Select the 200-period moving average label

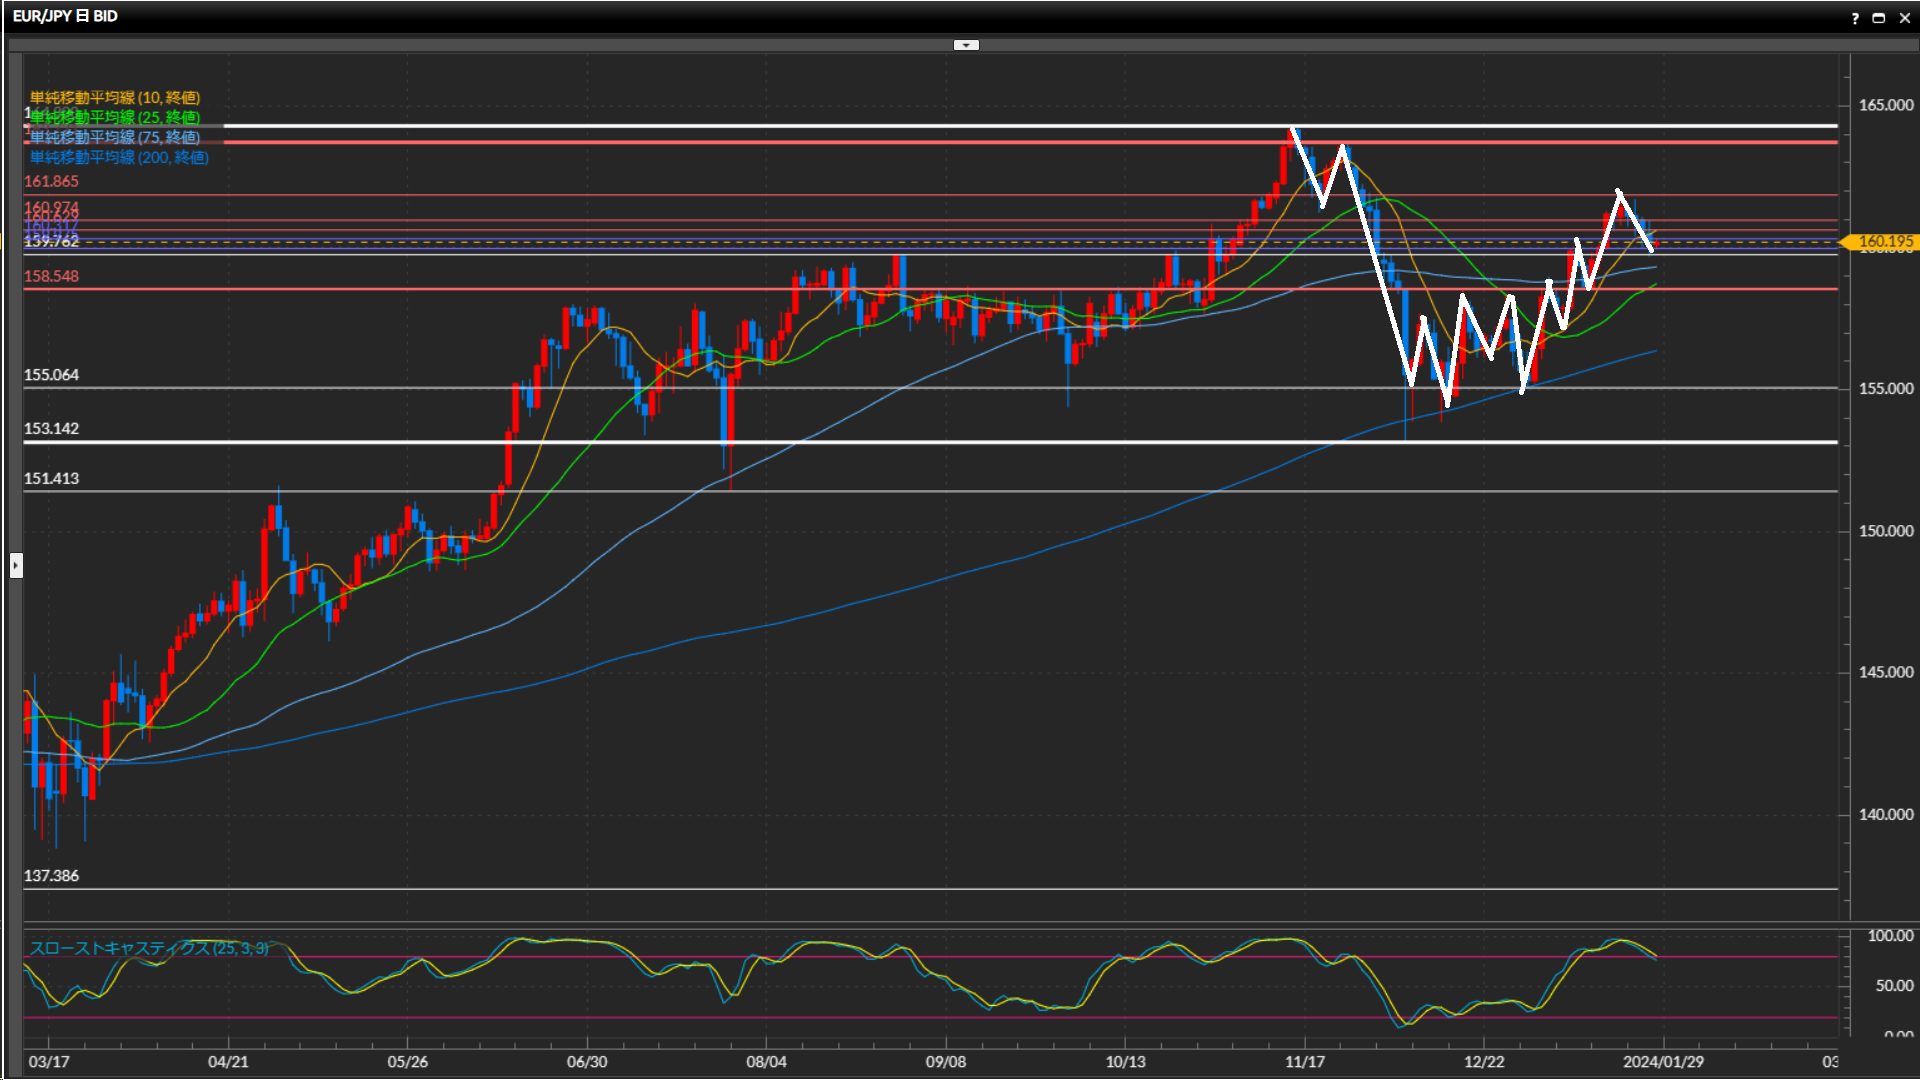119,157
